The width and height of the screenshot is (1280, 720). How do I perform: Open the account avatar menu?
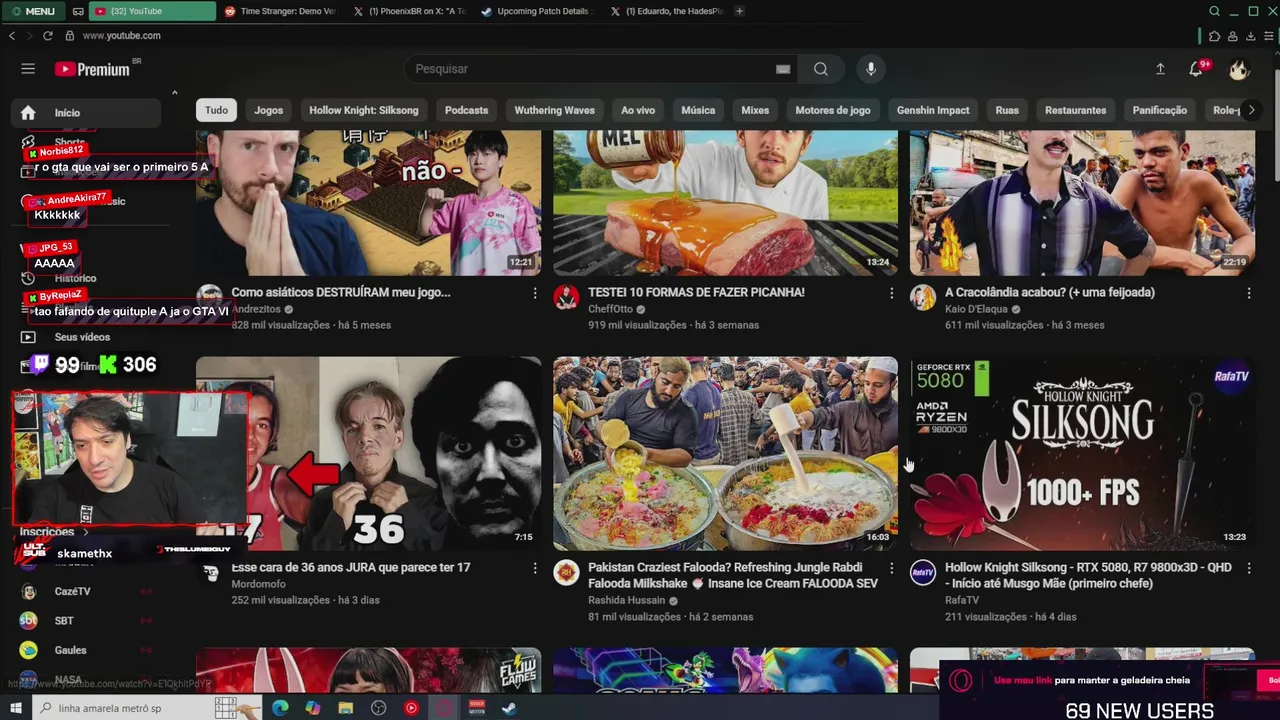(1239, 69)
